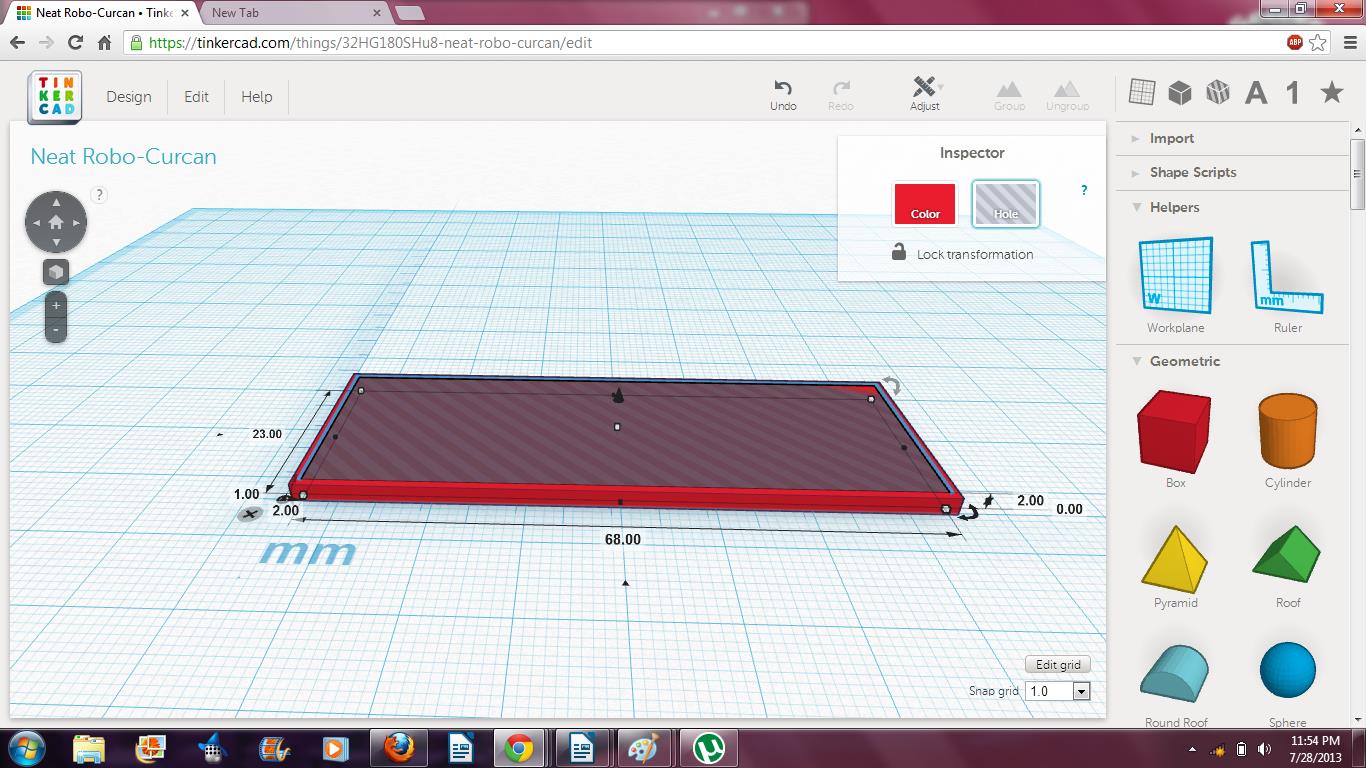The image size is (1366, 768).
Task: Select the letter A shapes icon
Action: coord(1256,93)
